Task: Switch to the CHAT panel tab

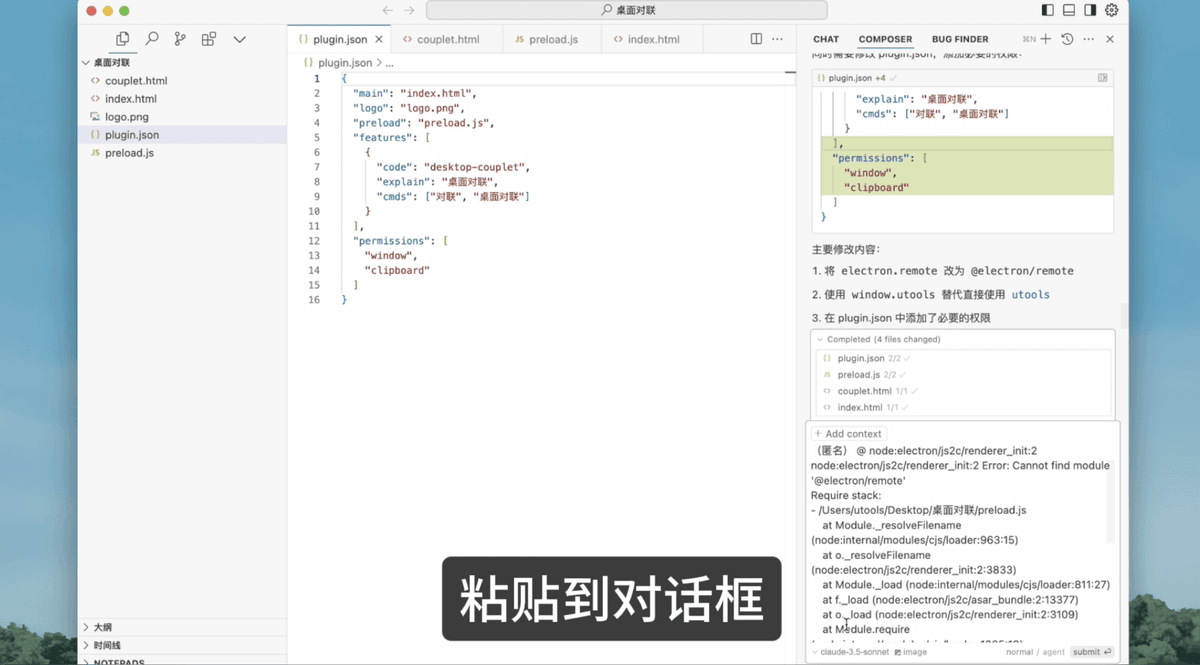Action: click(x=826, y=40)
